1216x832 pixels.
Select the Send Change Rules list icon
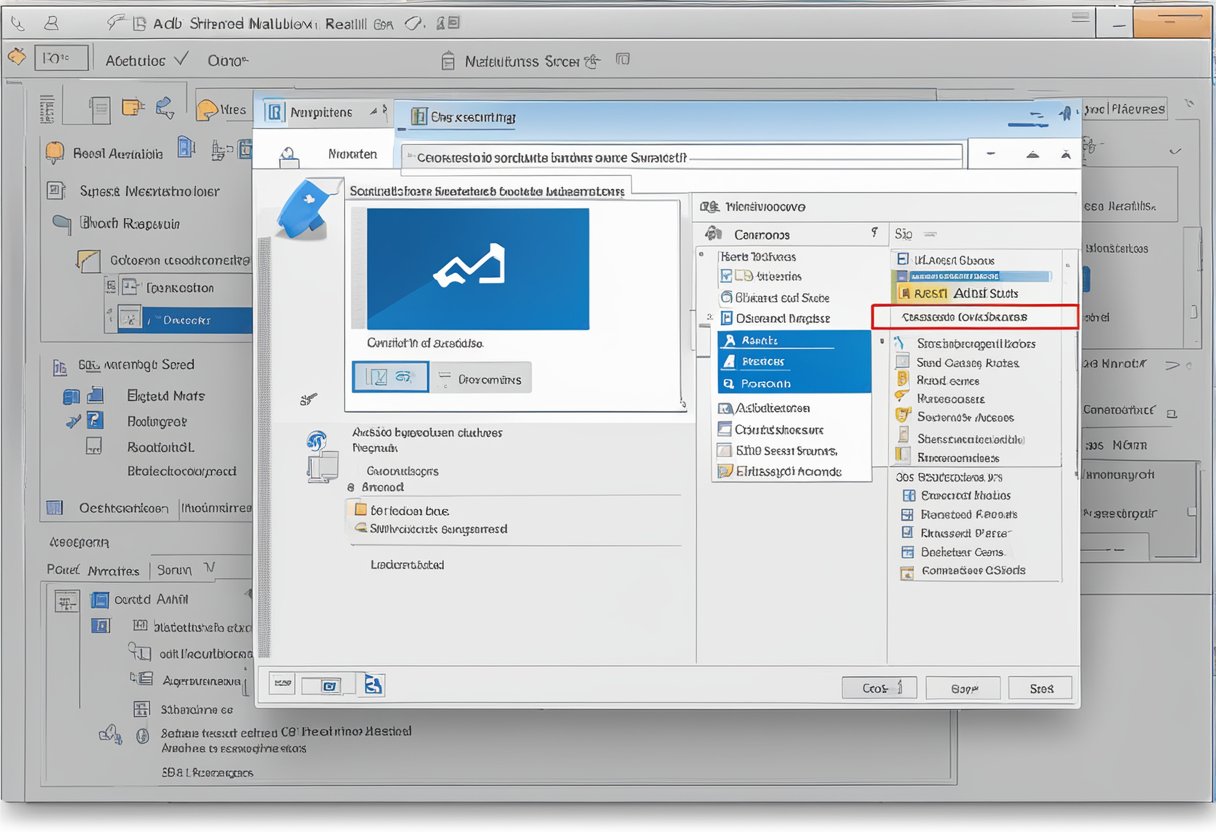[x=907, y=362]
